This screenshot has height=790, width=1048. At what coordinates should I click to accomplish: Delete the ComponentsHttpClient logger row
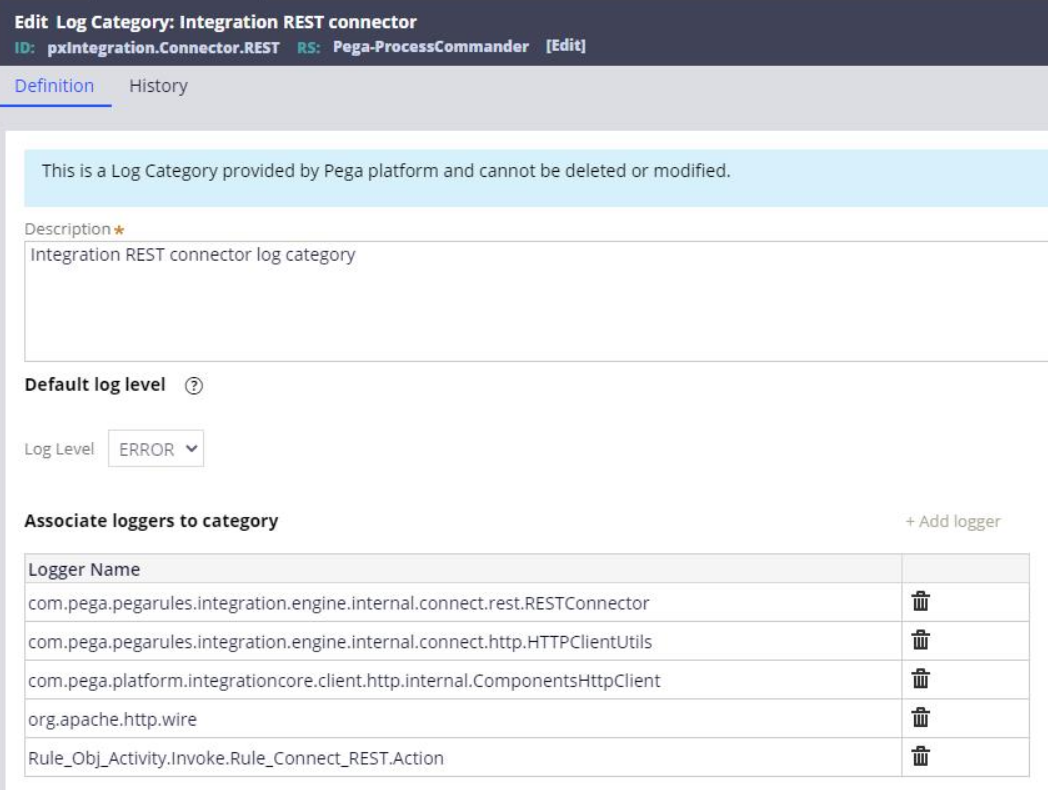[920, 679]
